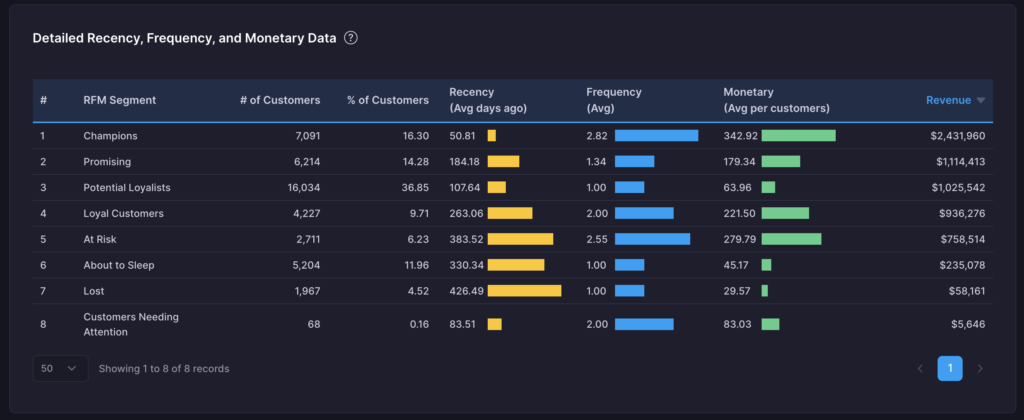Click the frequency value 2.82
The width and height of the screenshot is (1024, 420).
click(597, 136)
